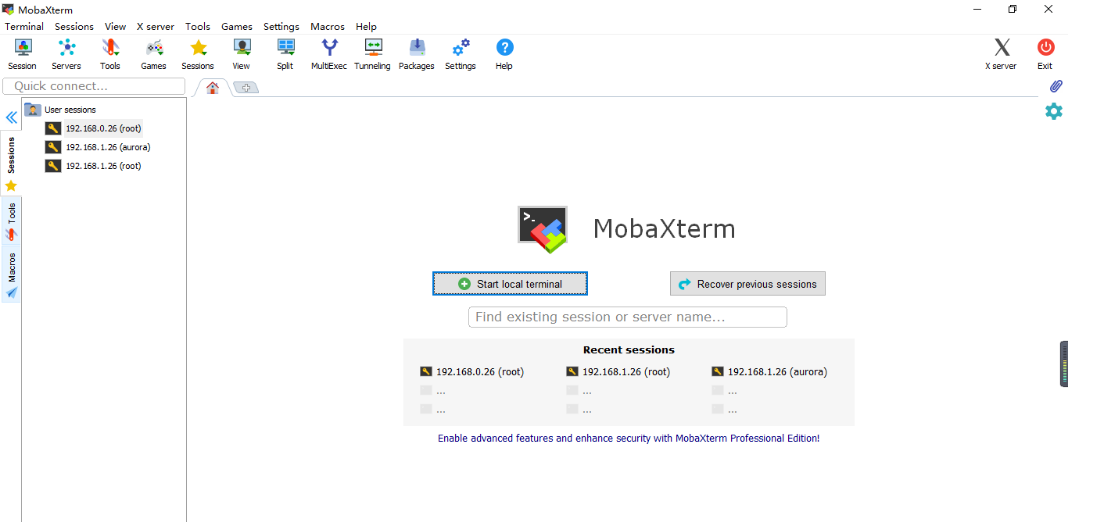Select 192.168.1.26 (aurora) in sidebar tree
1100x522 pixels.
(x=98, y=147)
